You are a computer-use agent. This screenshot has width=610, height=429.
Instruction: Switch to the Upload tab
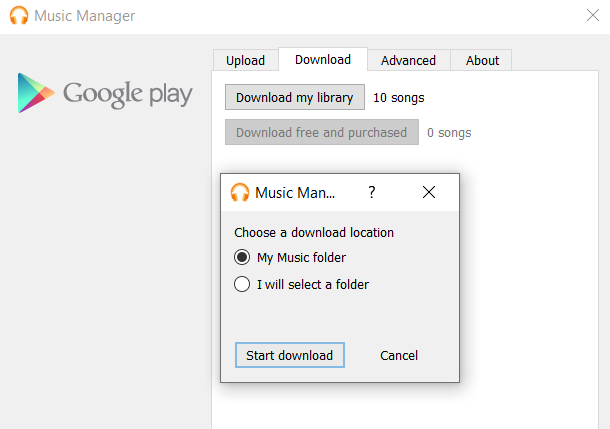click(245, 60)
